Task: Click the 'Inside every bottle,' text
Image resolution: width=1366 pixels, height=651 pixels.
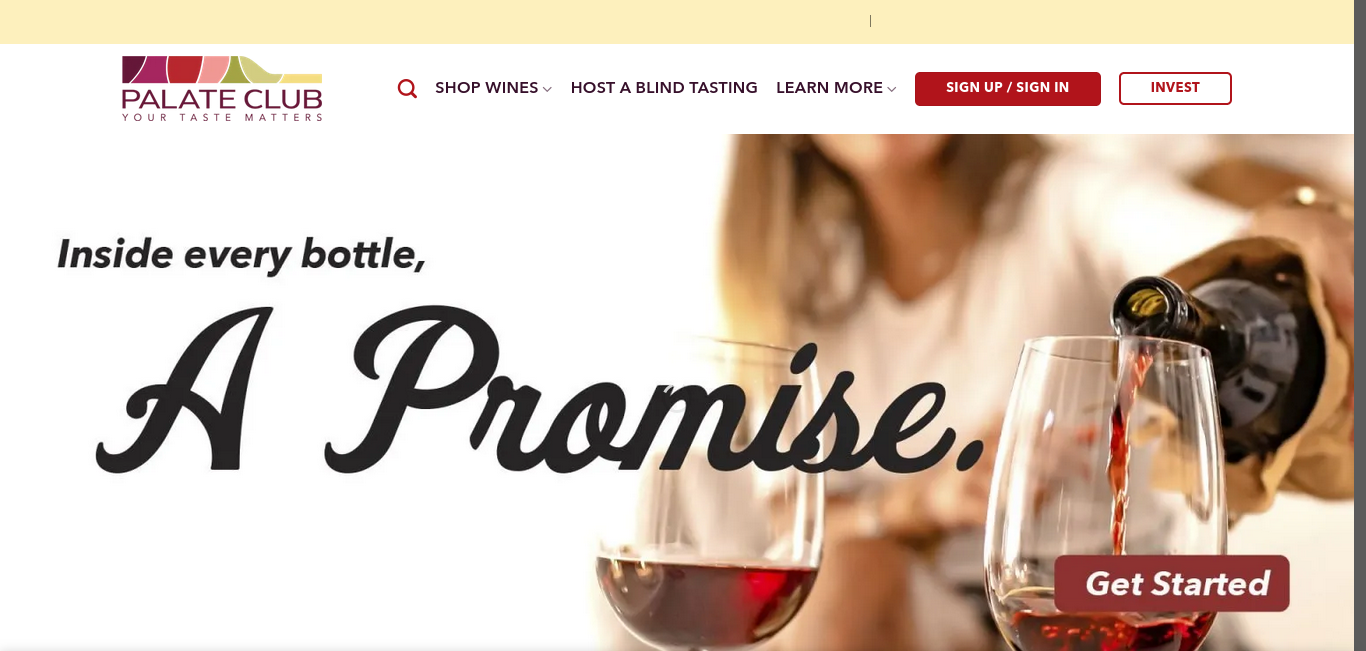Action: 241,254
